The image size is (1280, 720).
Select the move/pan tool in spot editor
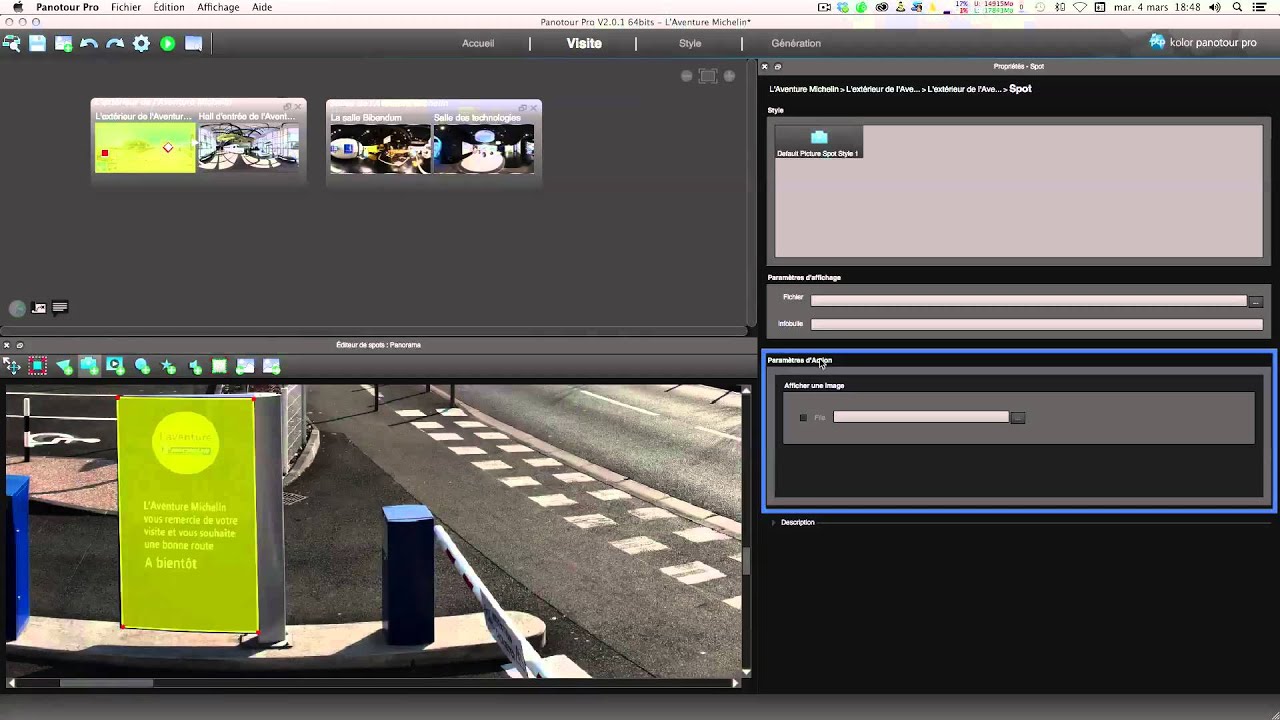[x=12, y=366]
